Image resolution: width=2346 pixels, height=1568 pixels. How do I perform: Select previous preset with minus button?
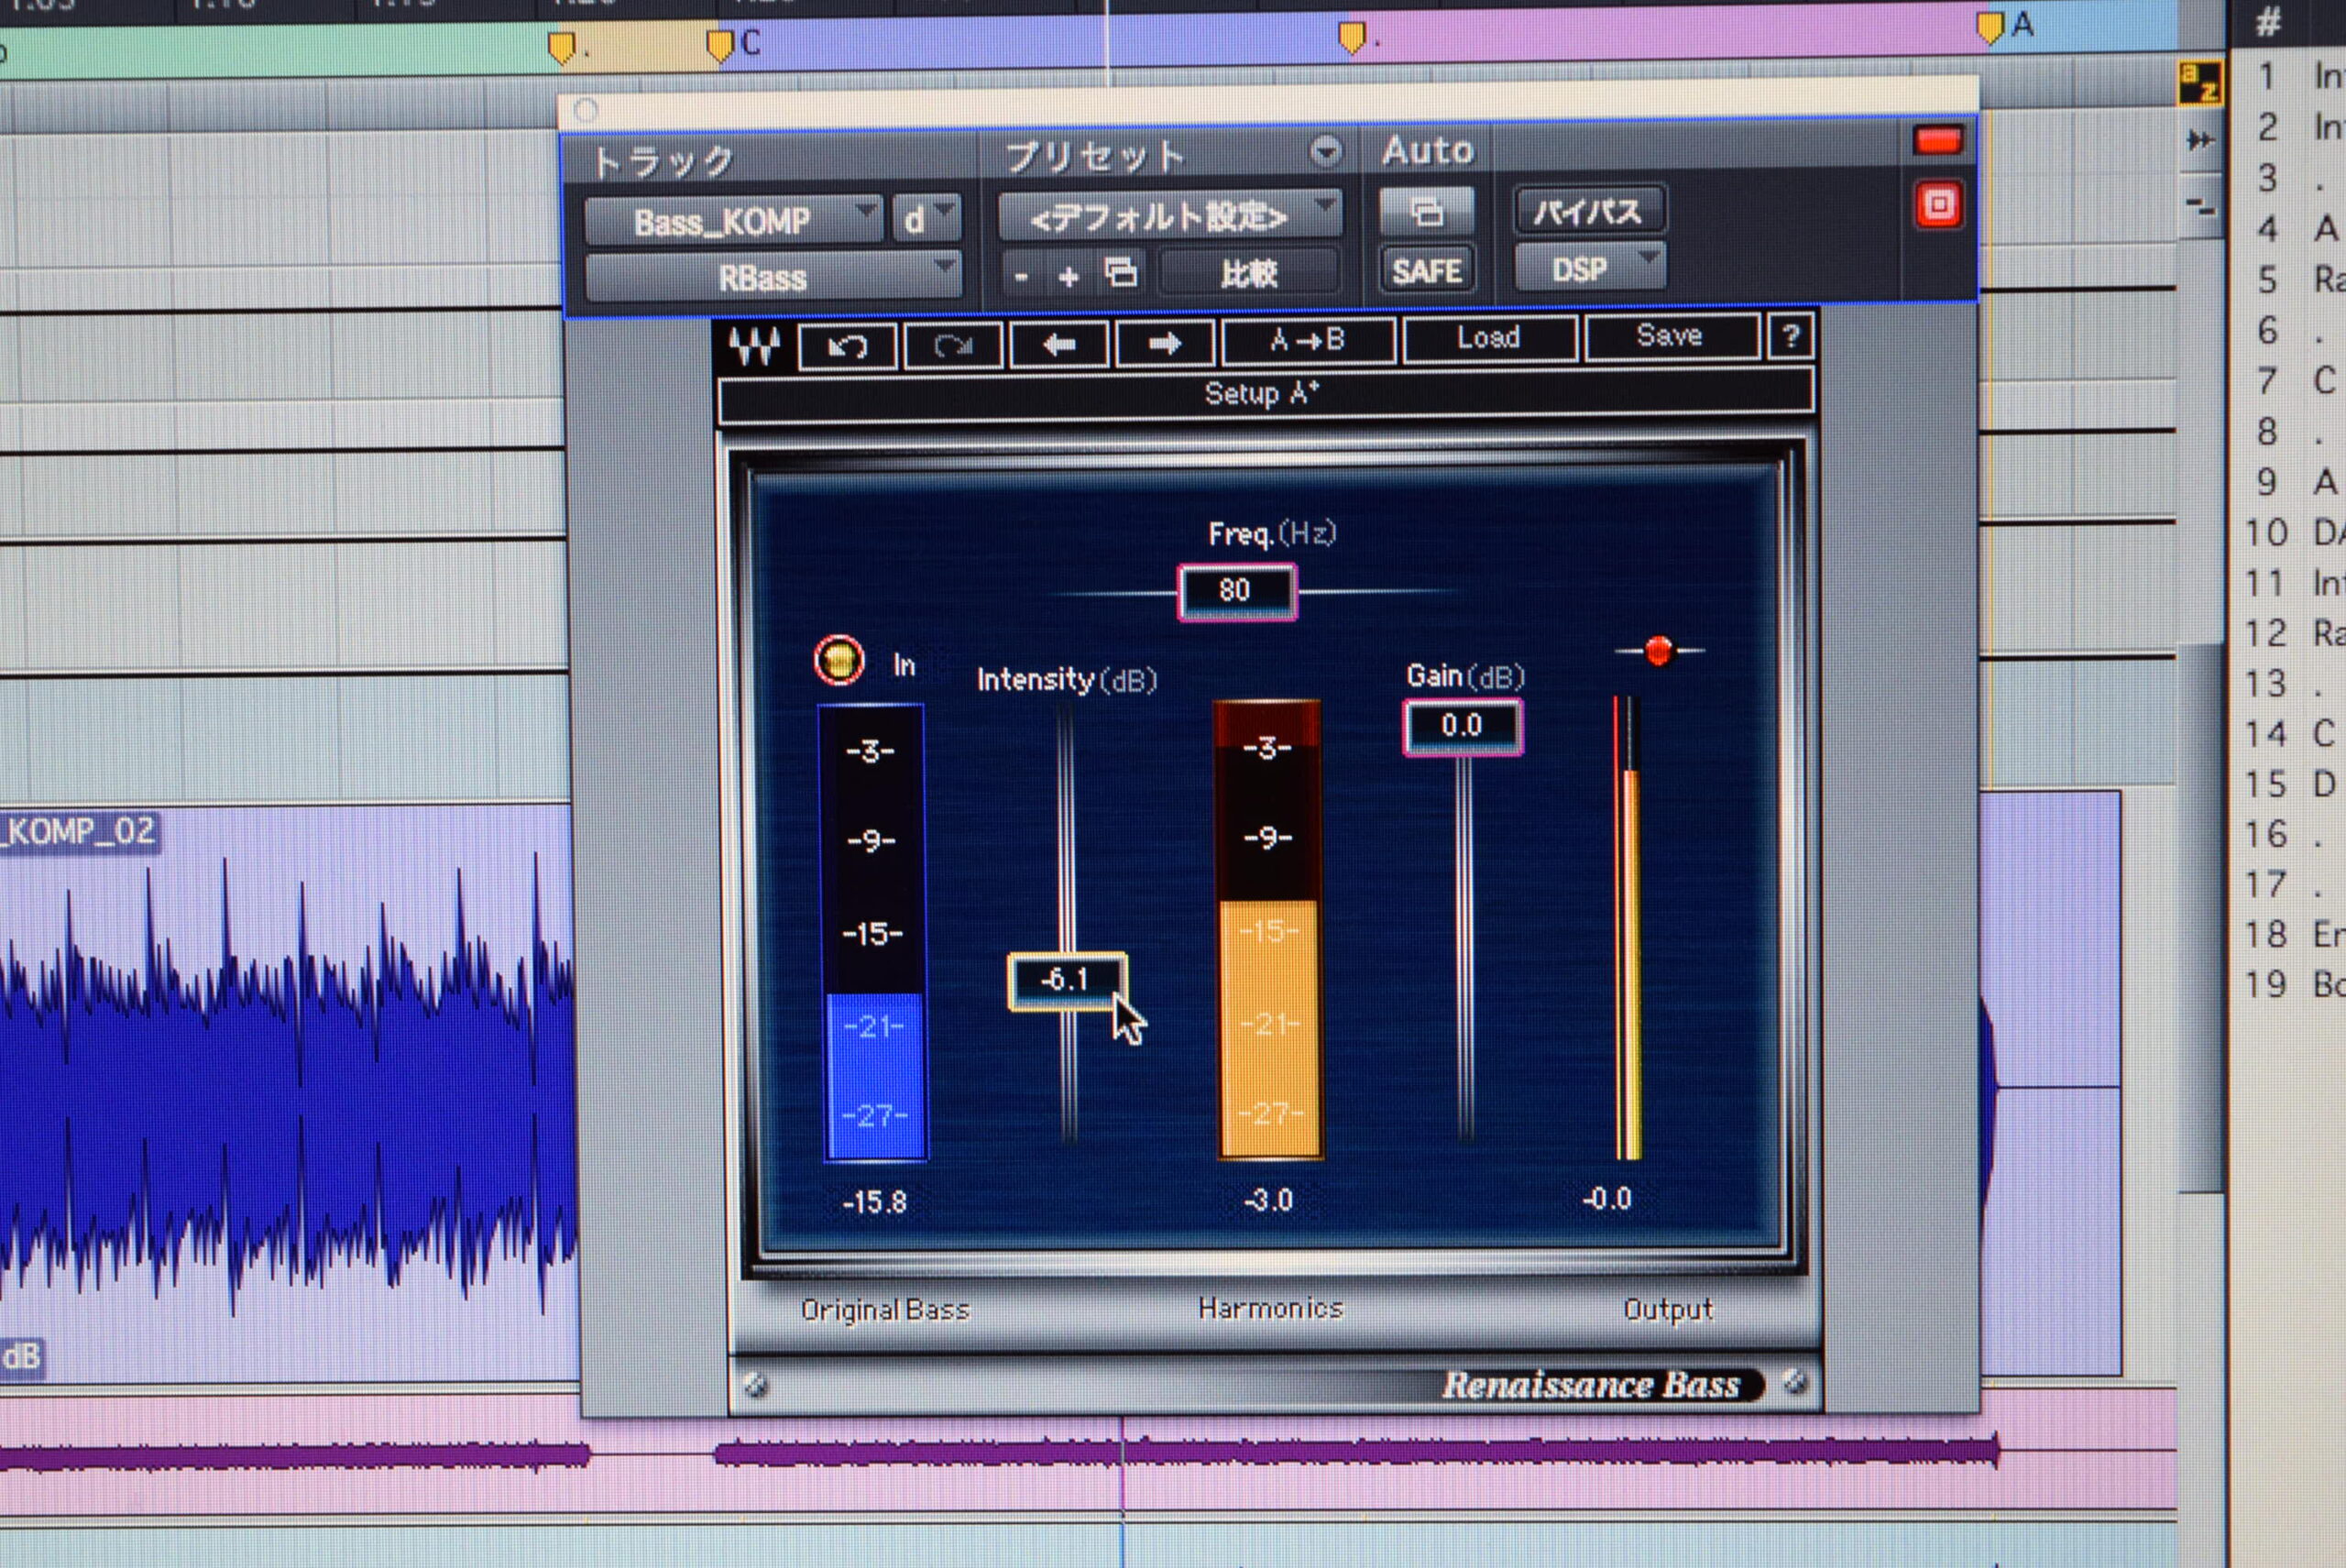(1021, 275)
